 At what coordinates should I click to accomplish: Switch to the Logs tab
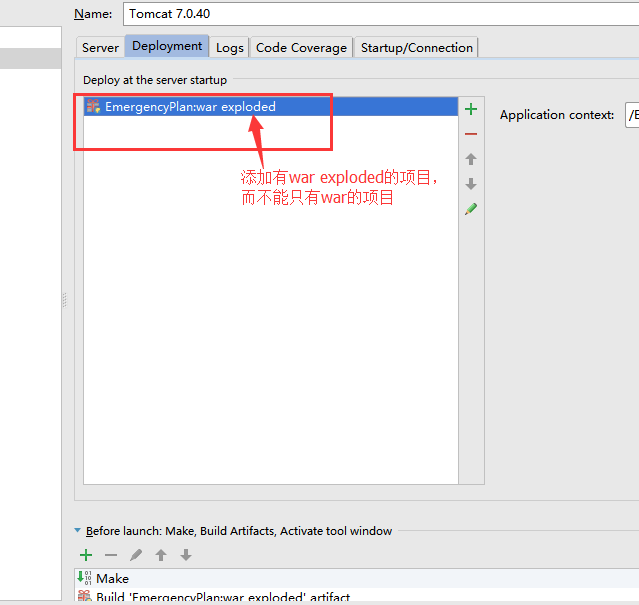(230, 48)
